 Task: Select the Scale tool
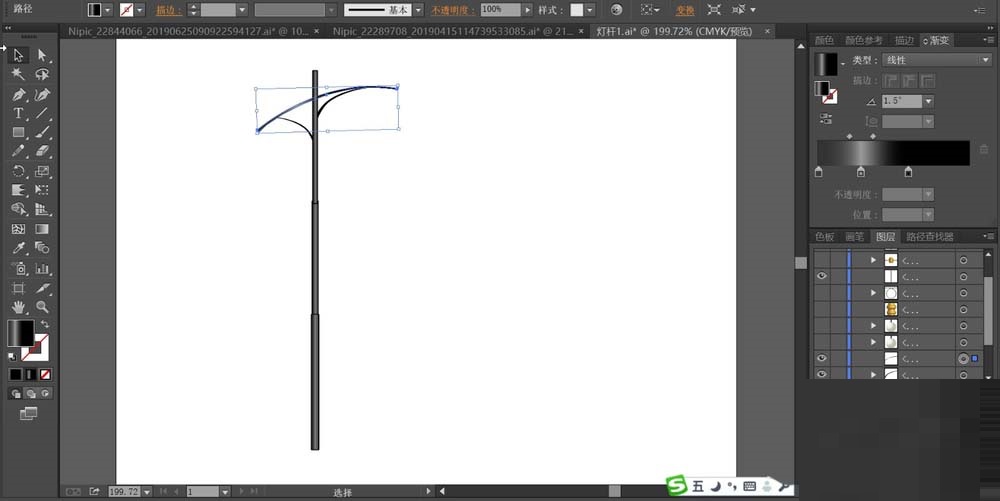click(42, 171)
